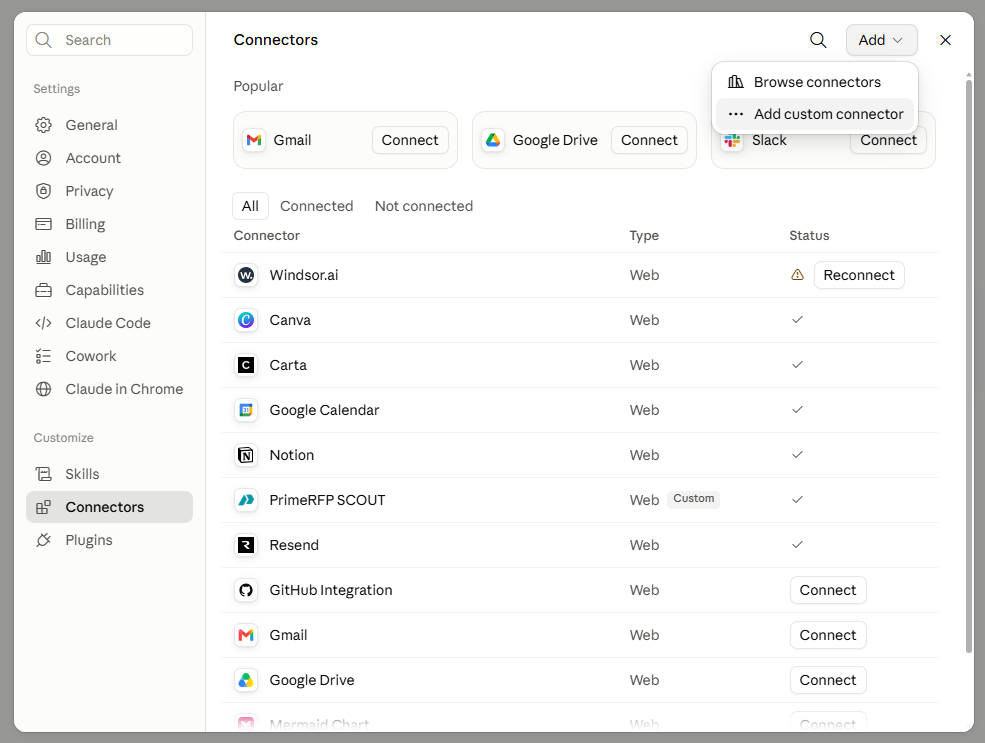Click the Google Drive logo in Popular
The image size is (985, 743).
[x=493, y=140]
